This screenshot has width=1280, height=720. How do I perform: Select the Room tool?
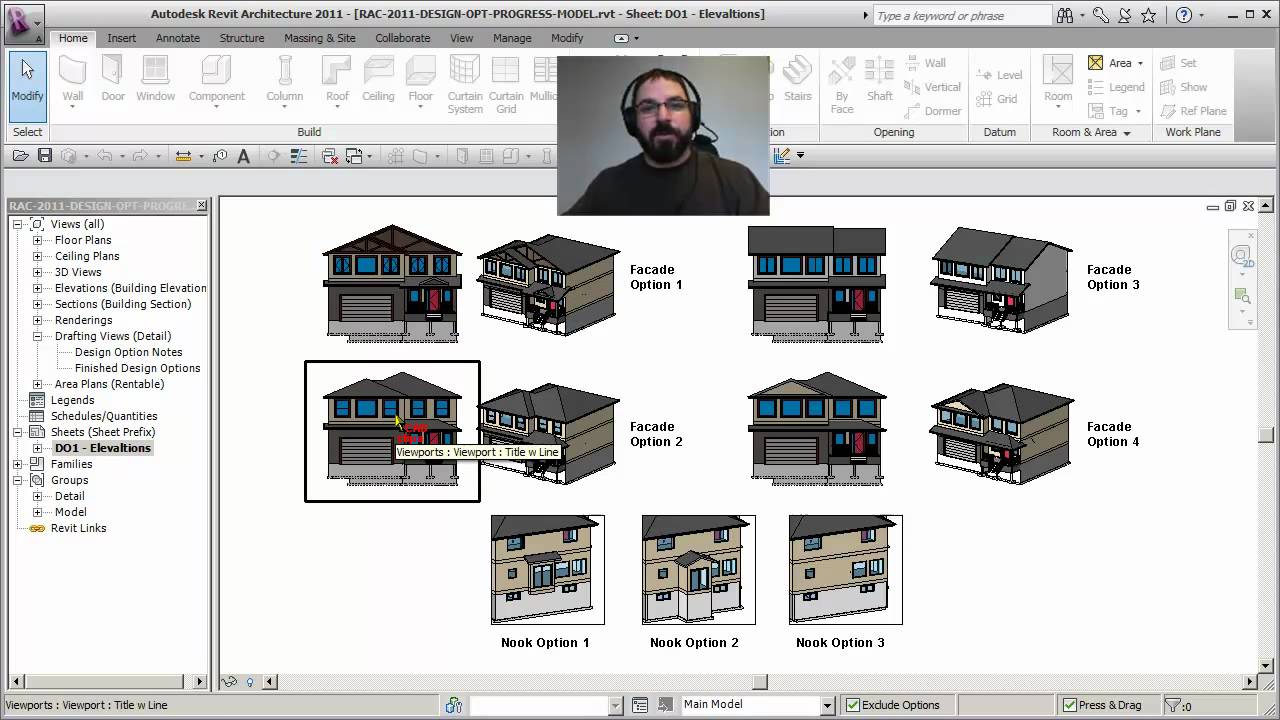1056,80
